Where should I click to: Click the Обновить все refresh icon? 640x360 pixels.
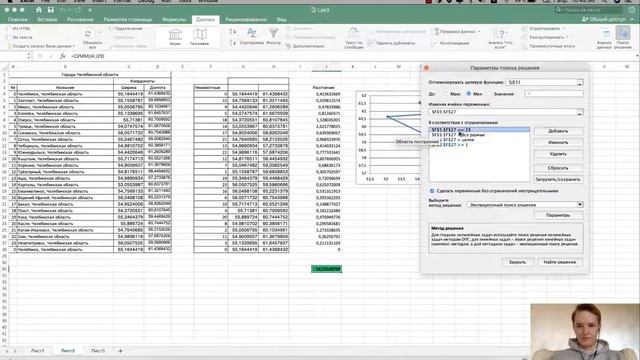pos(88,34)
